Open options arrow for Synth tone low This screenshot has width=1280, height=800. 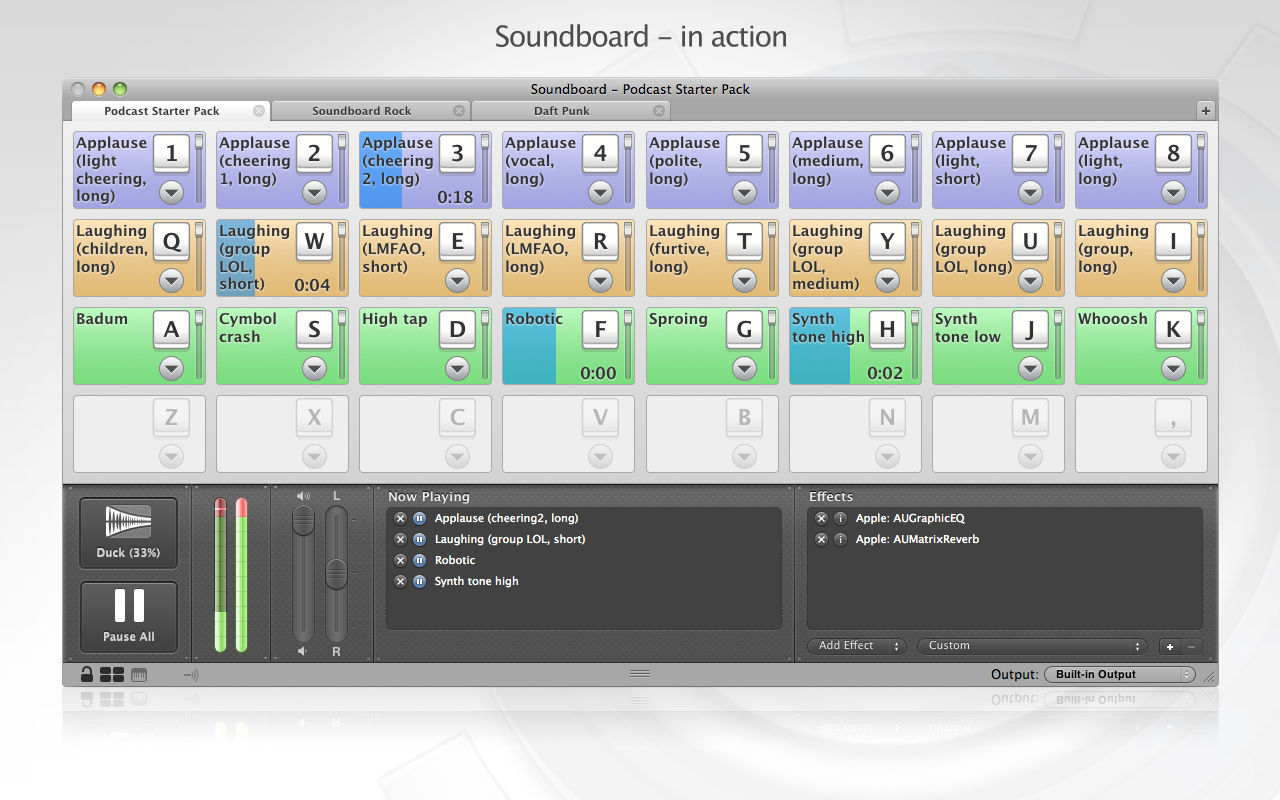(1030, 368)
